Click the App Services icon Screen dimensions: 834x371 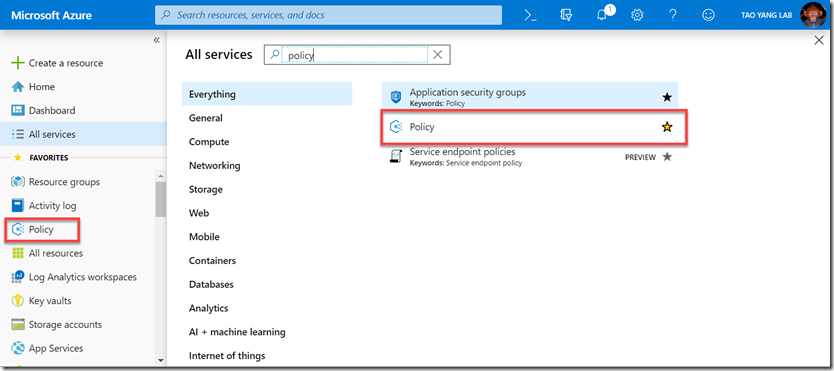point(18,349)
